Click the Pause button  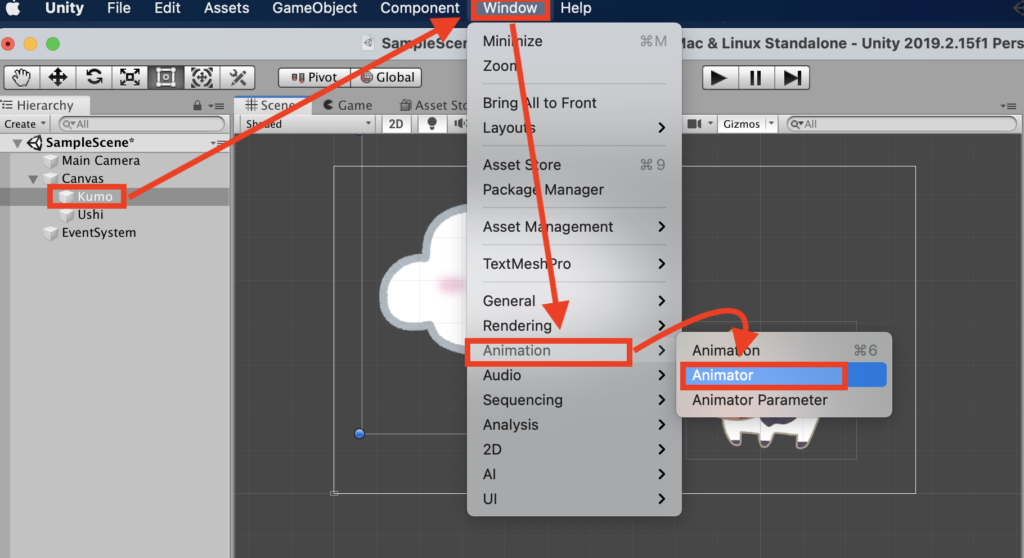click(x=756, y=78)
